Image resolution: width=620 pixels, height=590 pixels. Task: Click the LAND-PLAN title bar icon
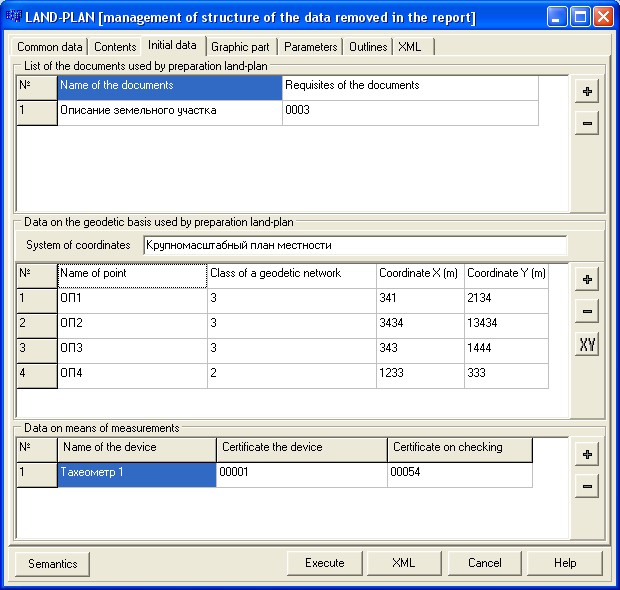pyautogui.click(x=14, y=17)
